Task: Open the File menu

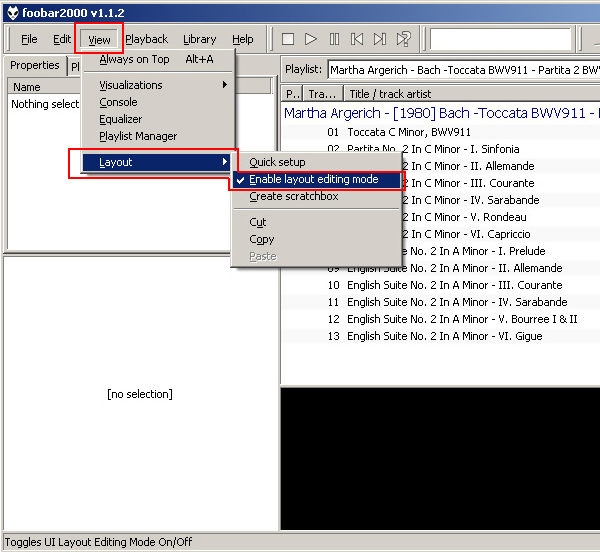Action: [x=29, y=39]
